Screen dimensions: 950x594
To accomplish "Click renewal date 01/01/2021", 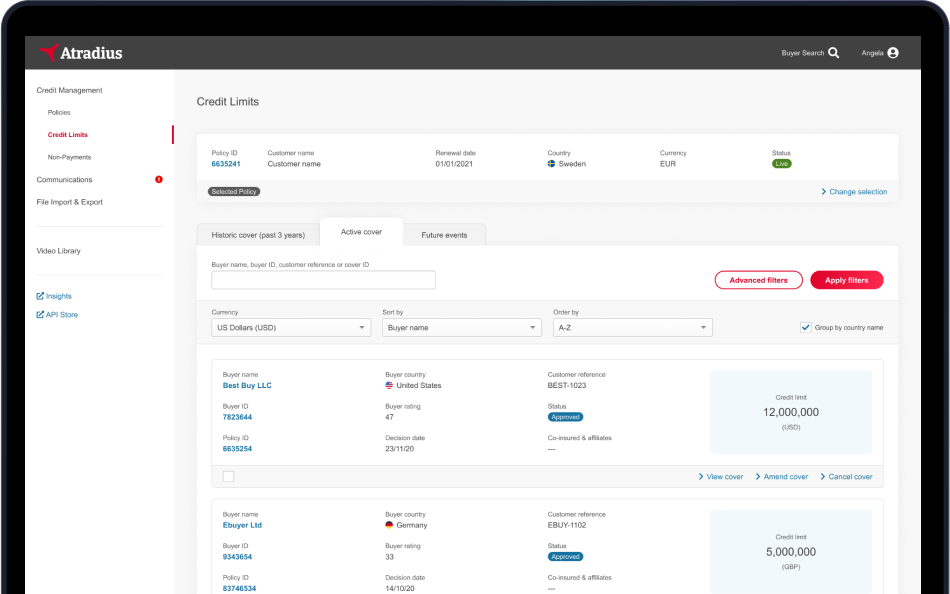I will pyautogui.click(x=454, y=164).
